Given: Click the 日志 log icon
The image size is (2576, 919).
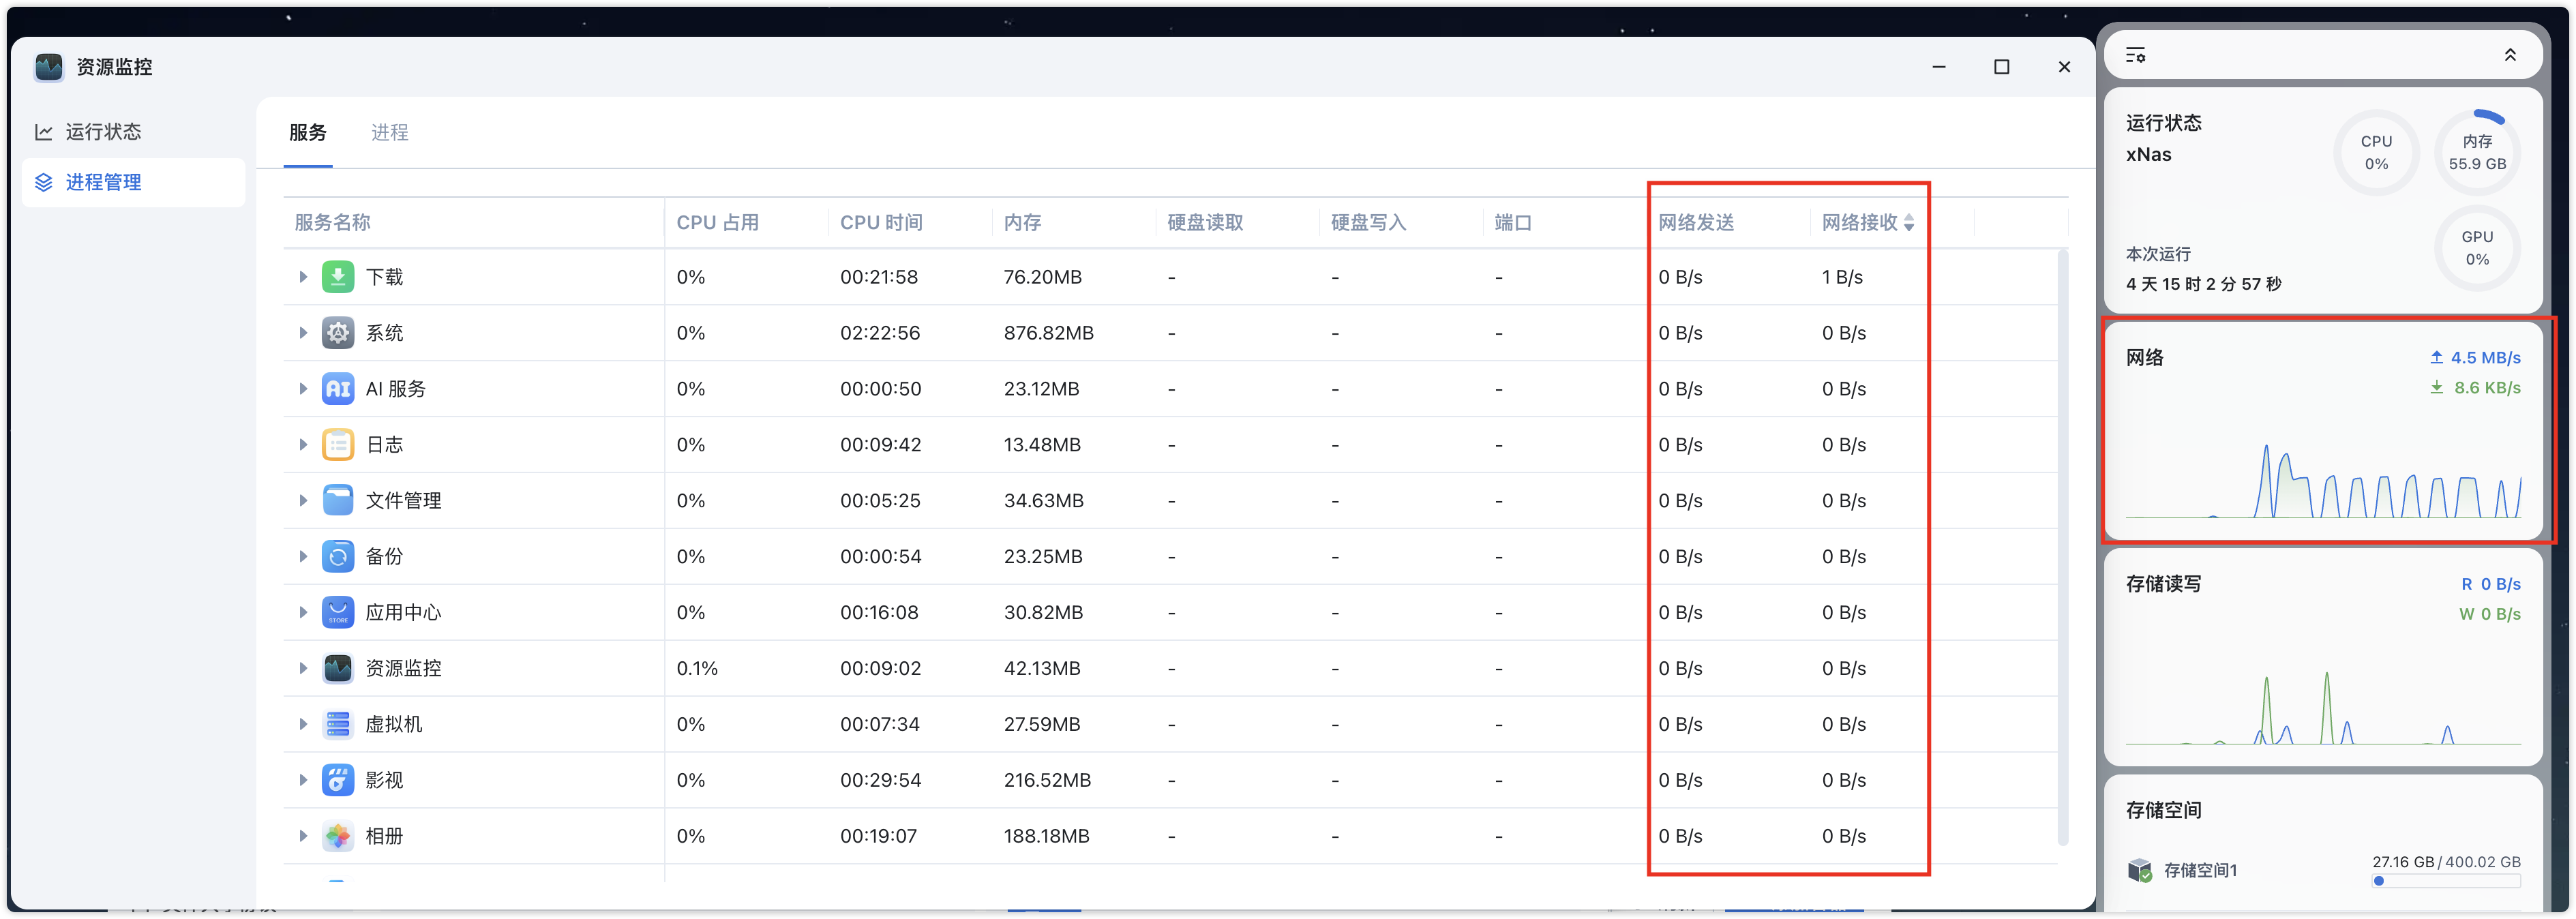Looking at the screenshot, I should [338, 445].
